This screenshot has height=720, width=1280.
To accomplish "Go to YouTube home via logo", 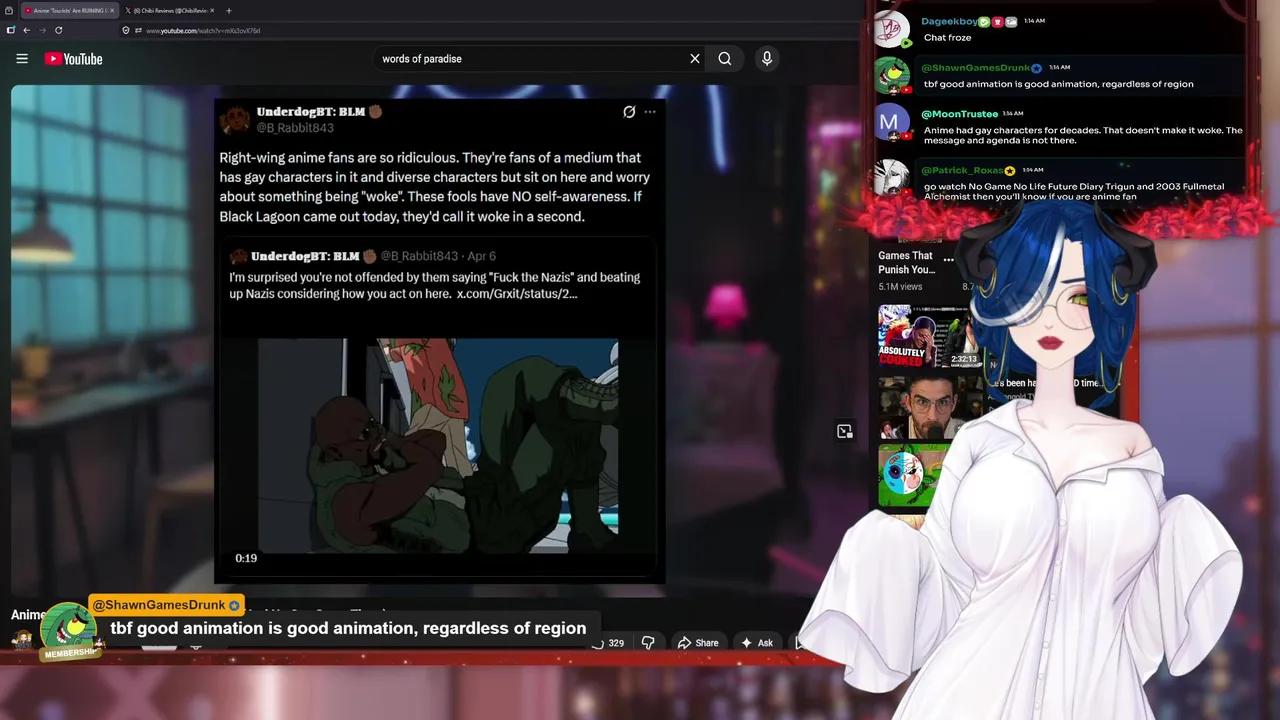I will click(74, 59).
